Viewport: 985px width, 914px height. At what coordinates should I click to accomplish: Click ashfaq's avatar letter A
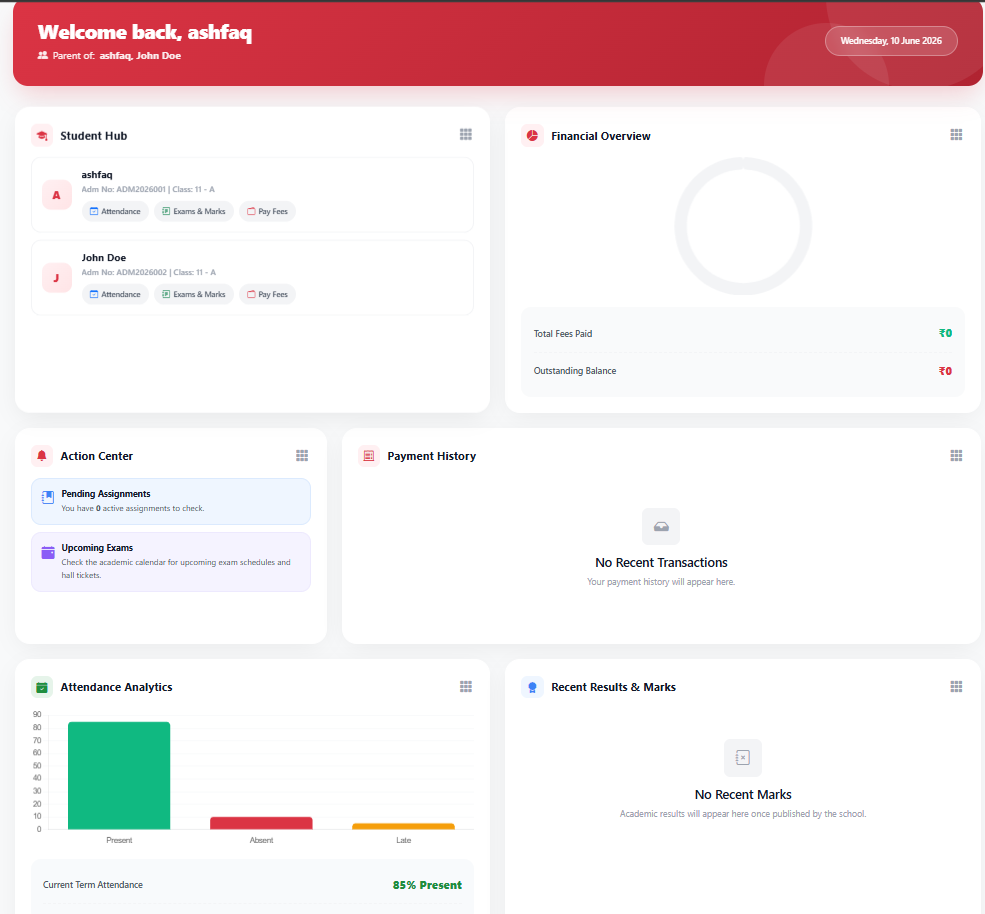[57, 195]
